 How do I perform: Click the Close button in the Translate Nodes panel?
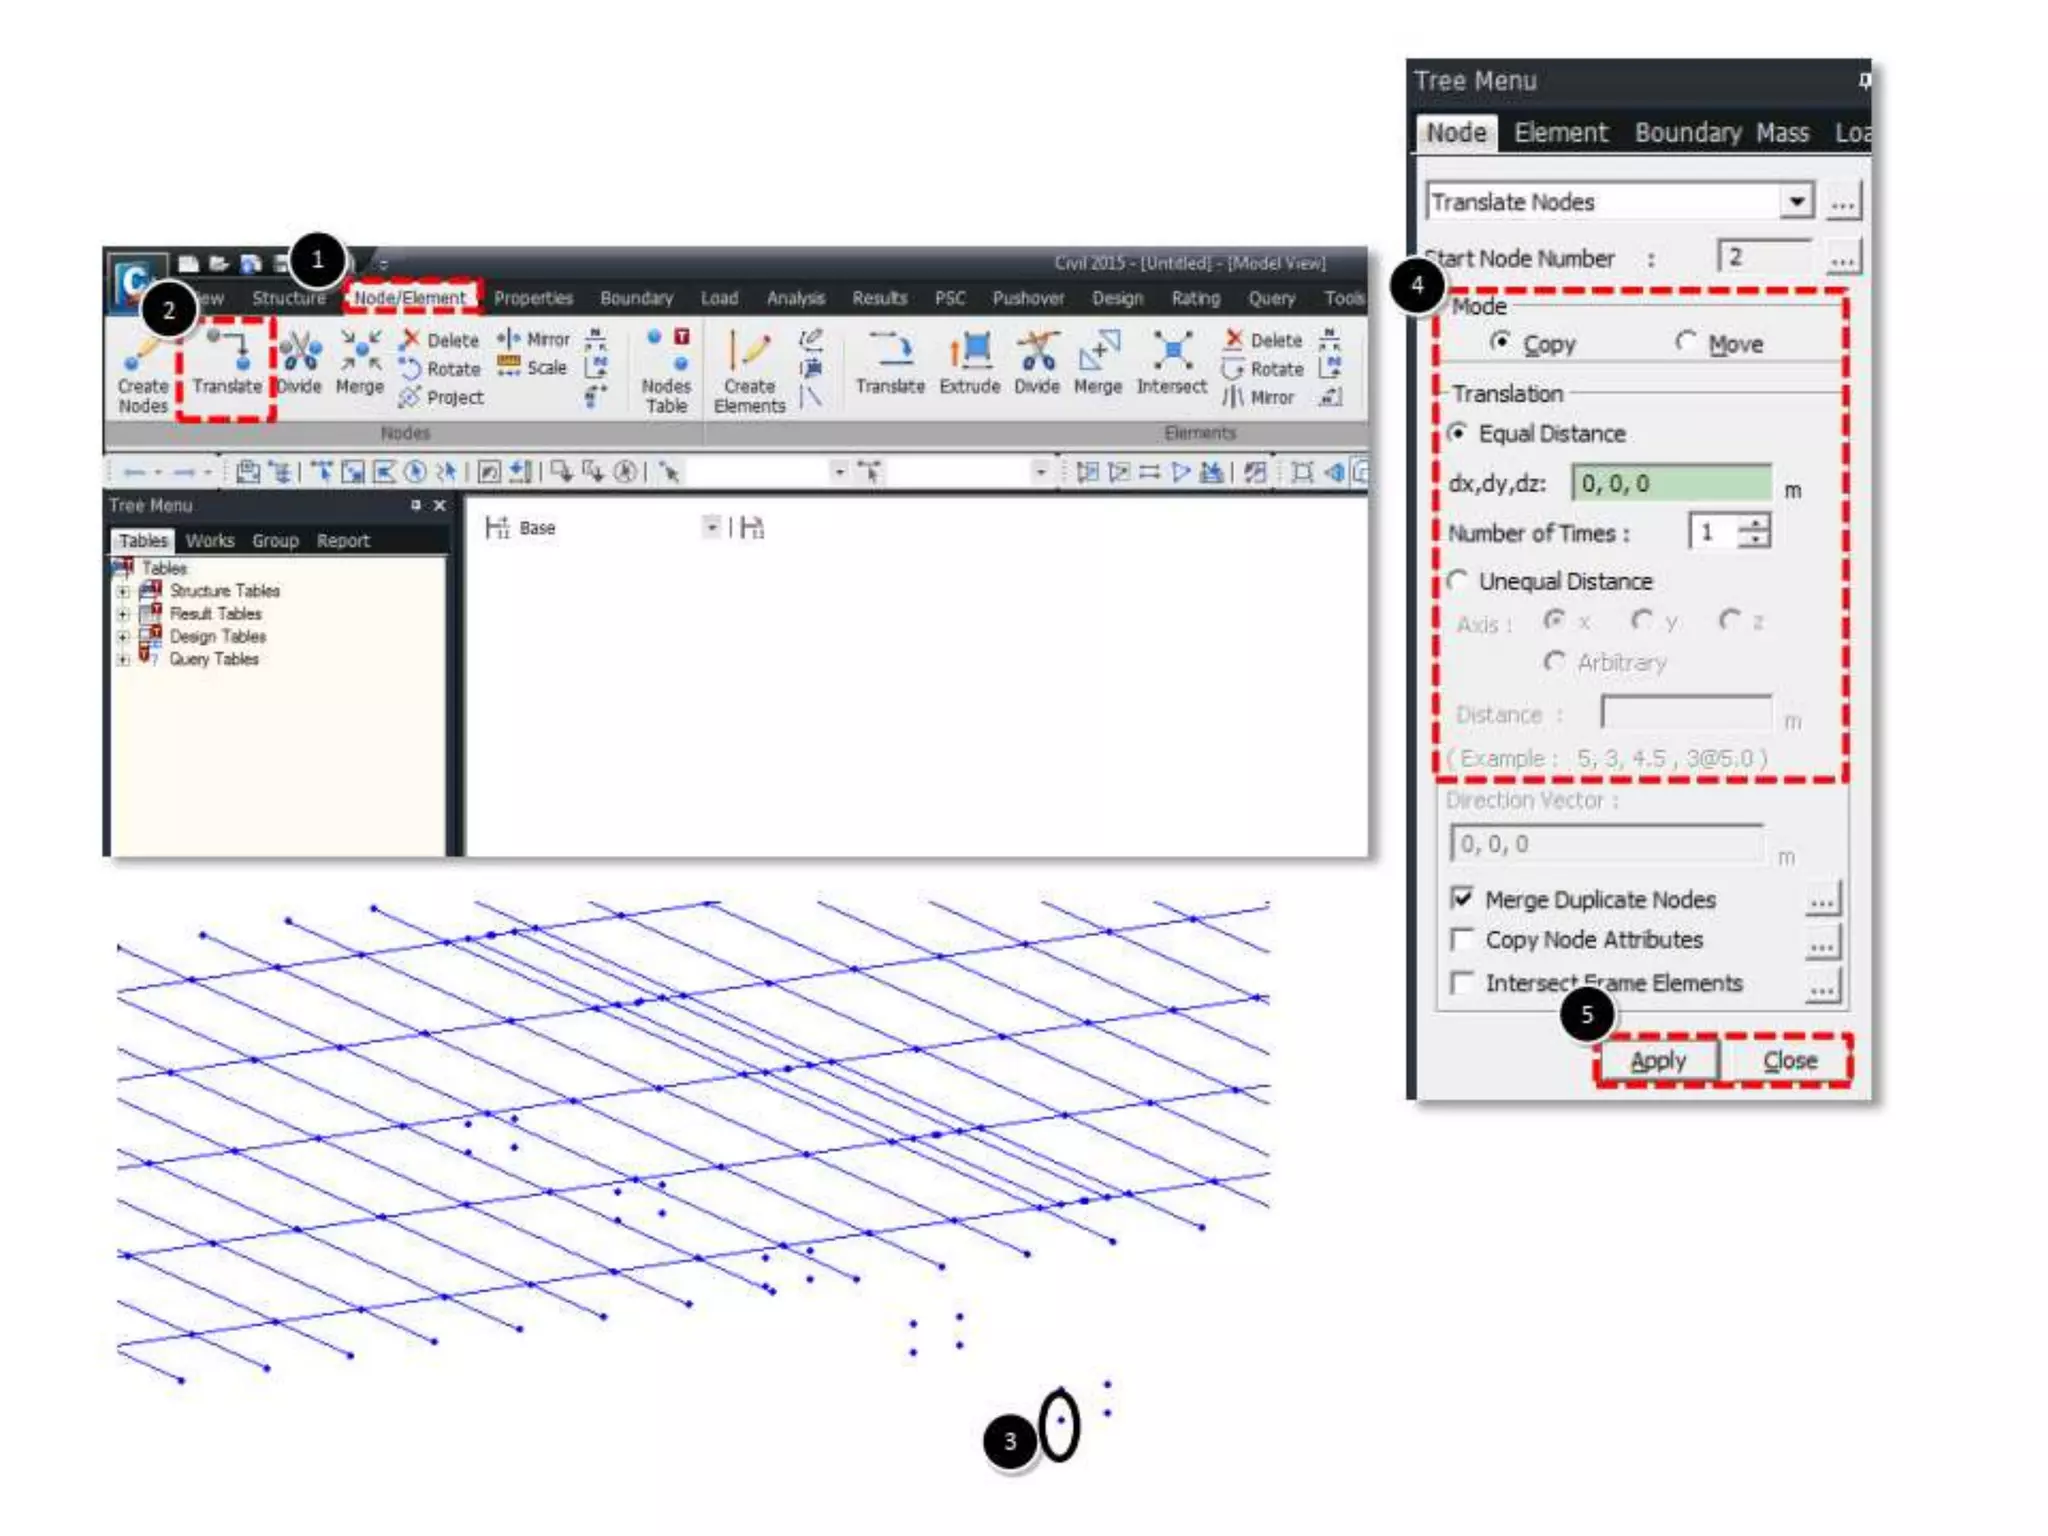click(x=1789, y=1060)
